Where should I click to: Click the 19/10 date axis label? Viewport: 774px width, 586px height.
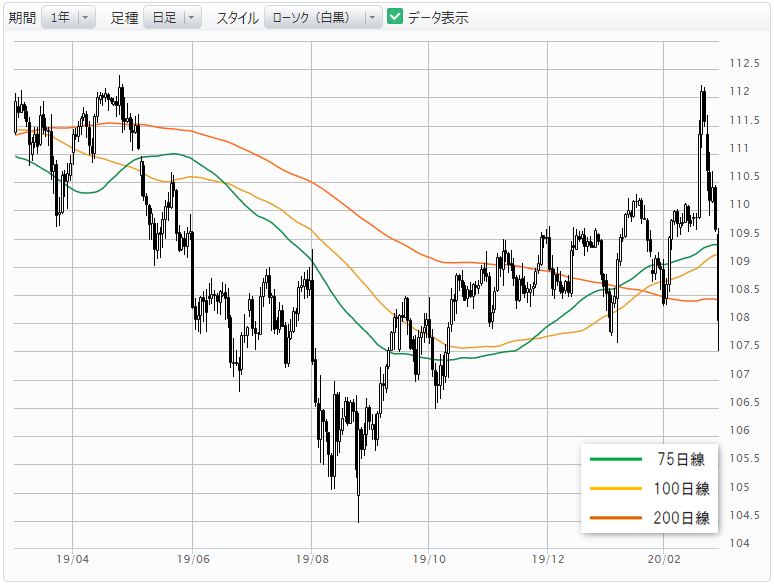(x=429, y=559)
